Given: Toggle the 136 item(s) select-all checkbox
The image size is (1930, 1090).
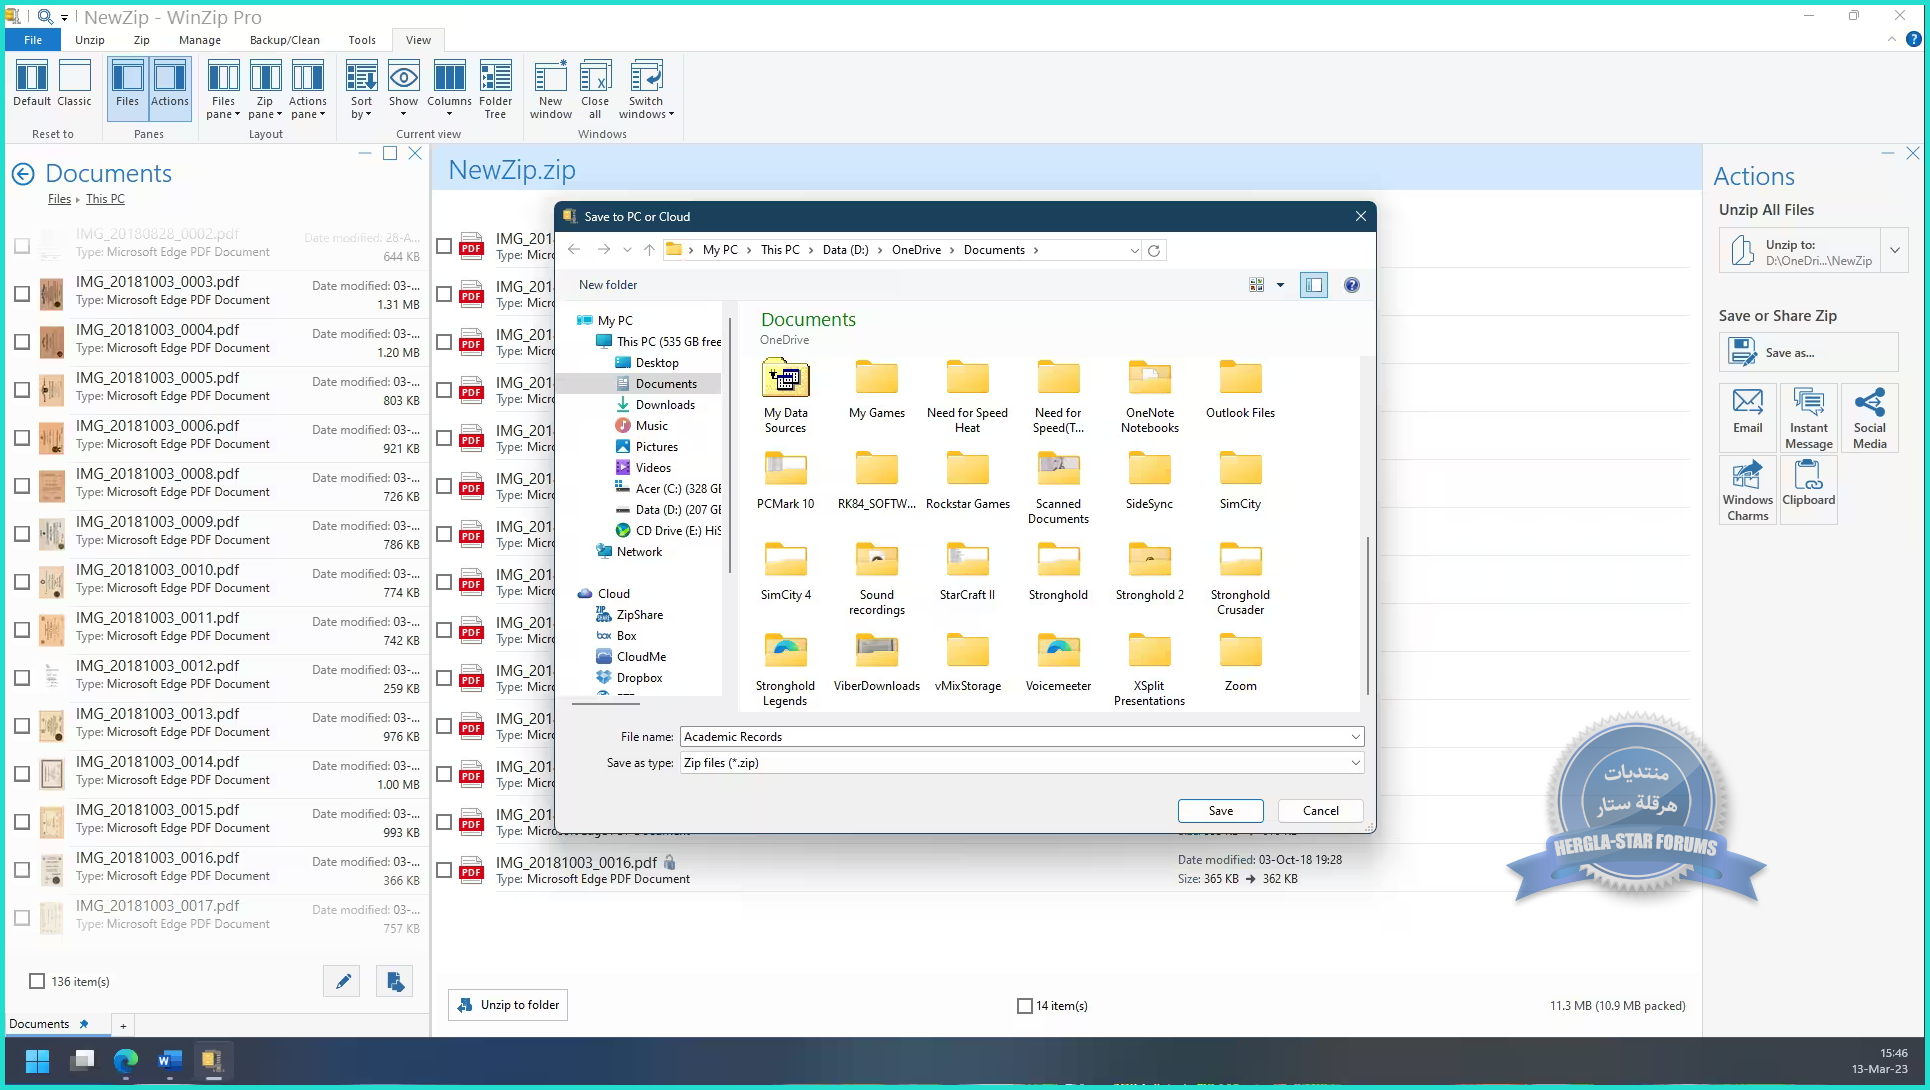Looking at the screenshot, I should pyautogui.click(x=37, y=981).
